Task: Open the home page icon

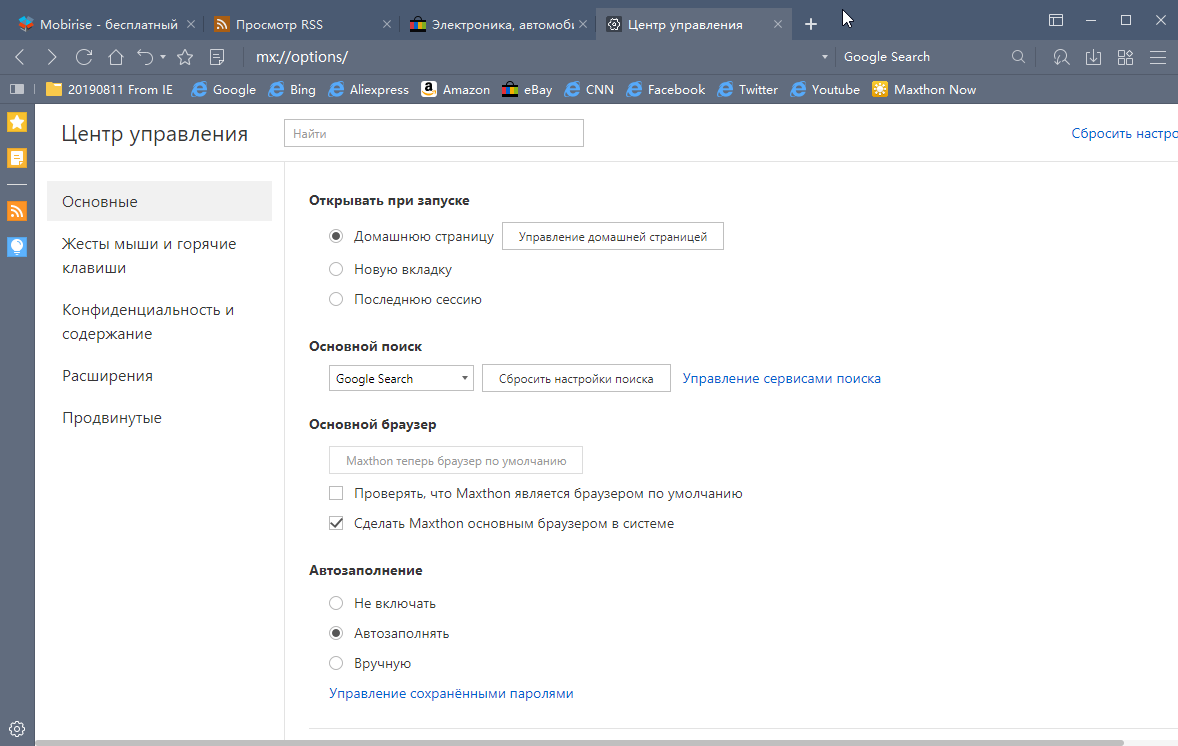Action: [x=116, y=57]
